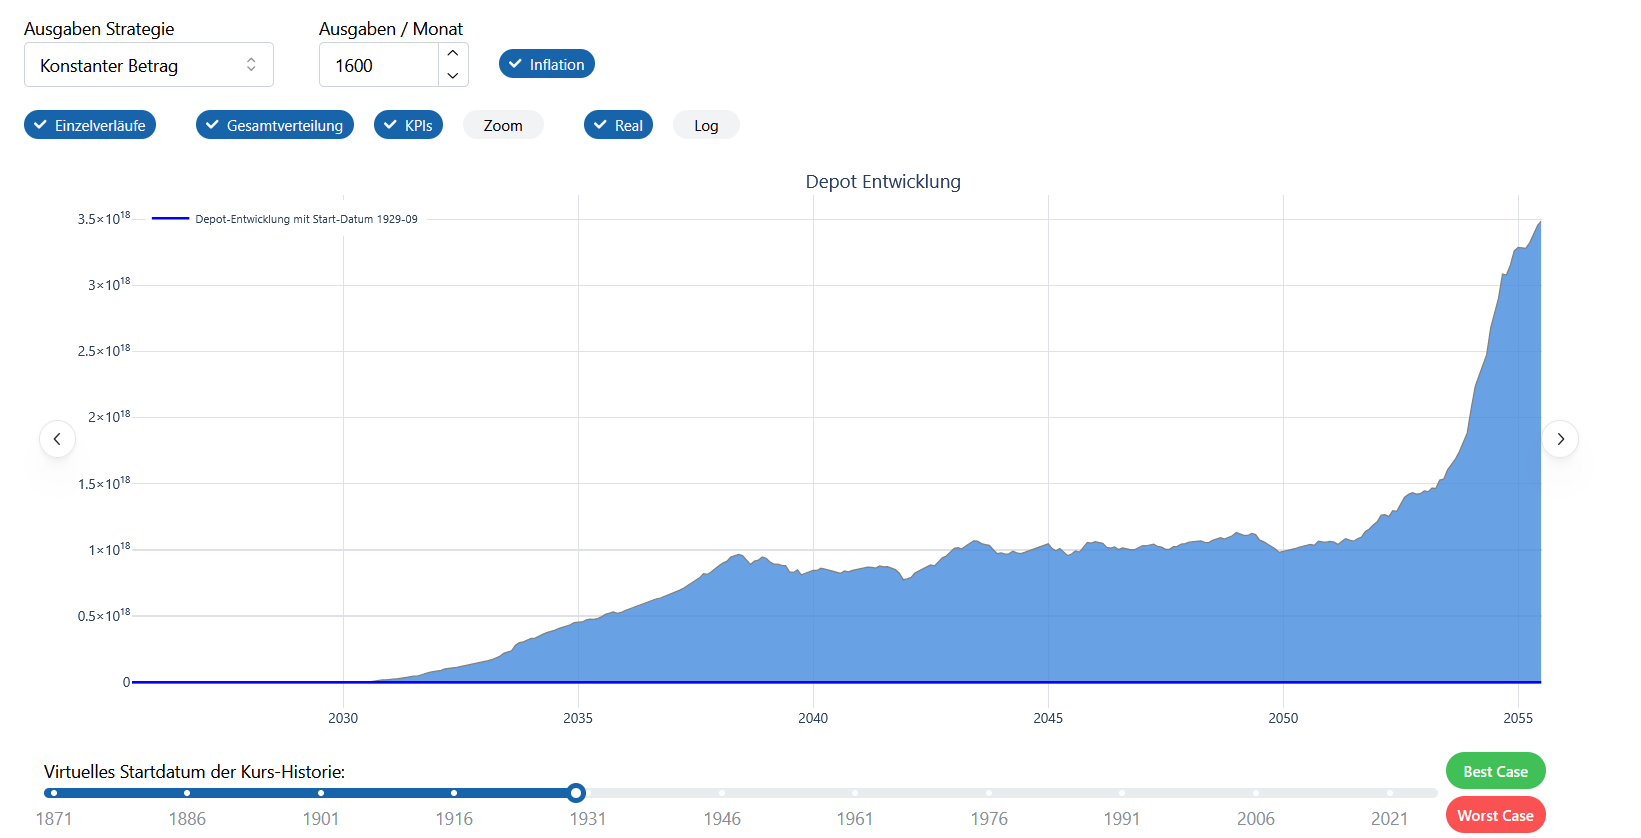Disable the Inflation toggle

coord(547,64)
